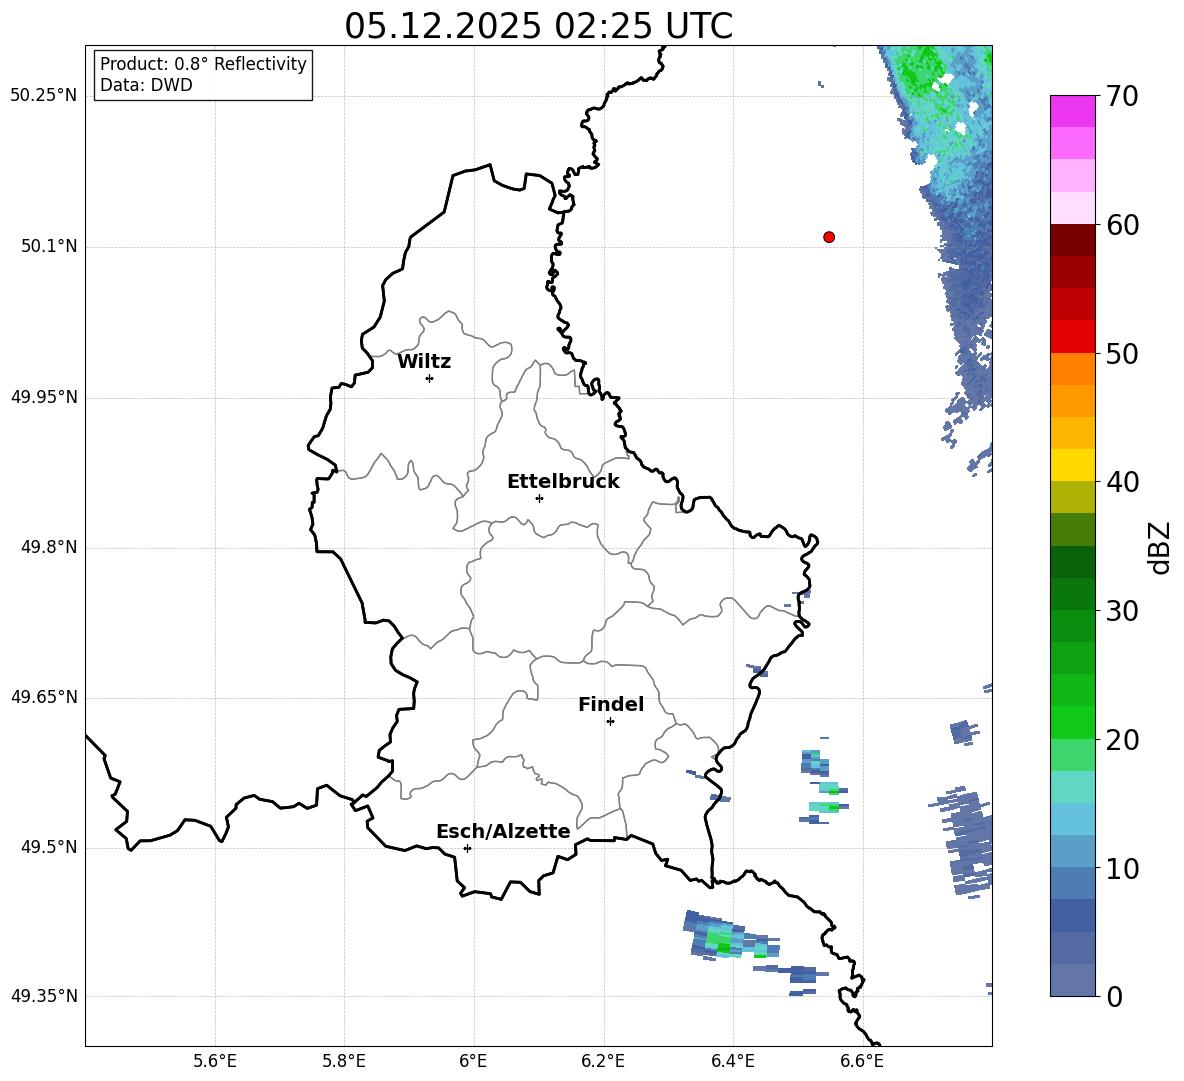Click the 6.6°E longitude tick label

click(862, 1061)
